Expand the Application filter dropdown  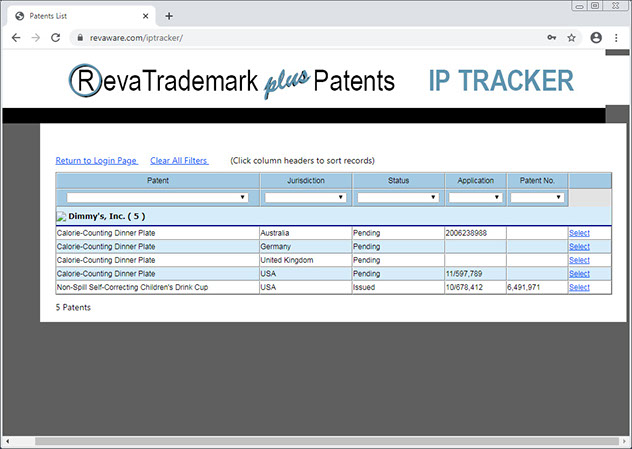click(x=475, y=198)
